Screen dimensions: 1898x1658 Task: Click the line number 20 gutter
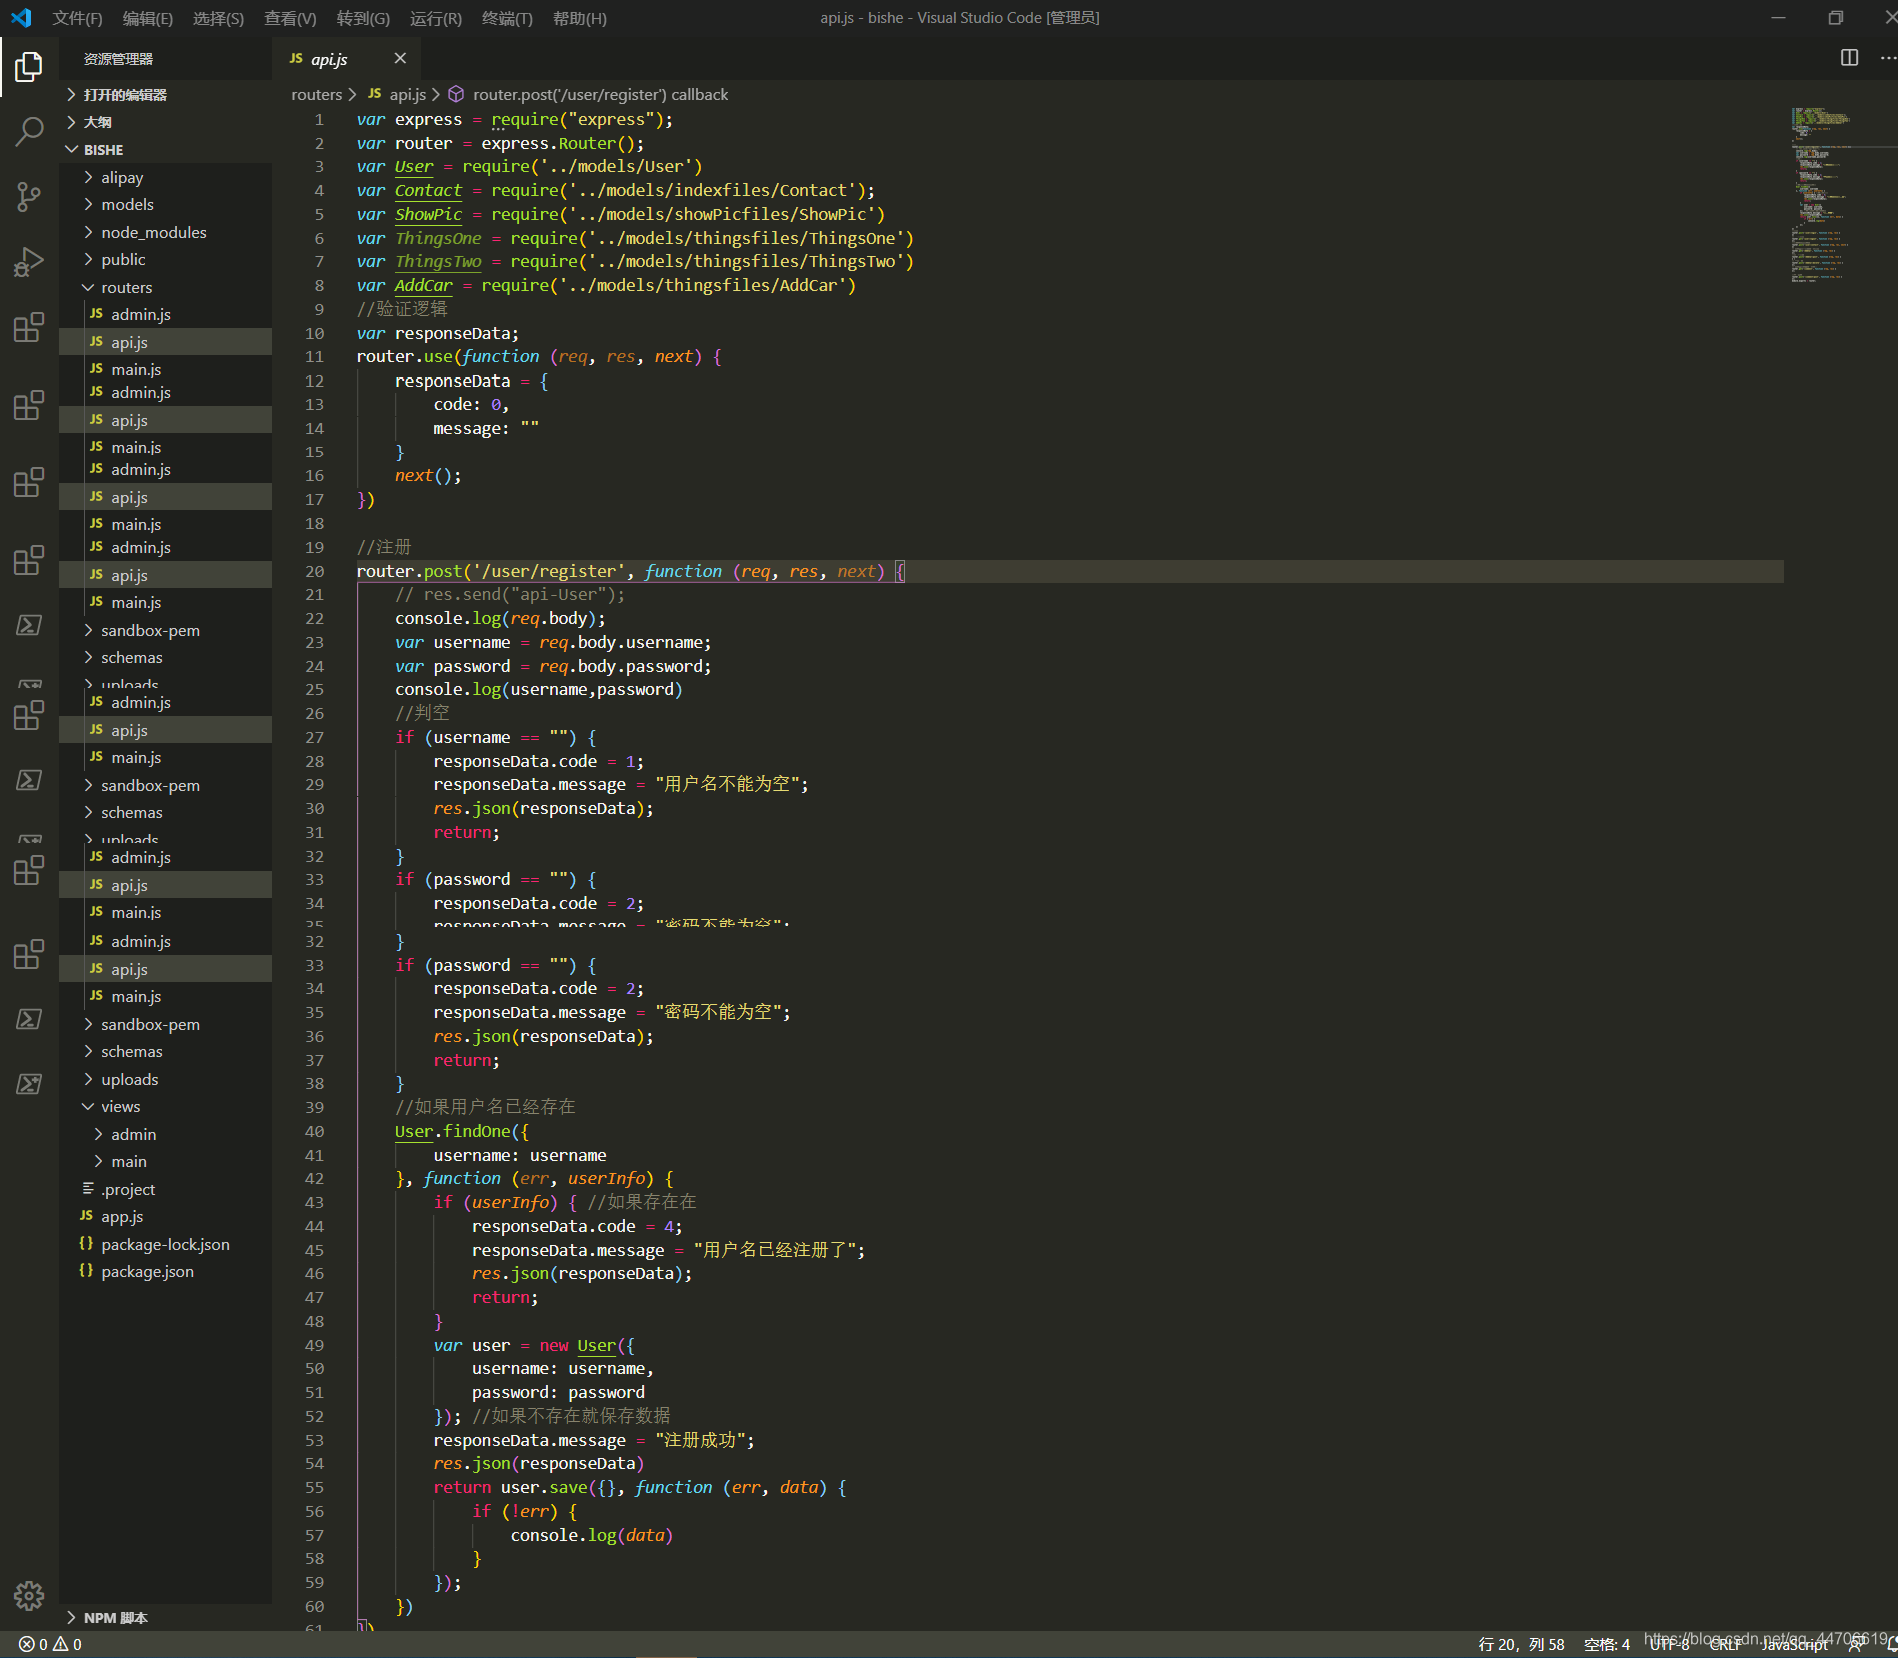(x=315, y=571)
